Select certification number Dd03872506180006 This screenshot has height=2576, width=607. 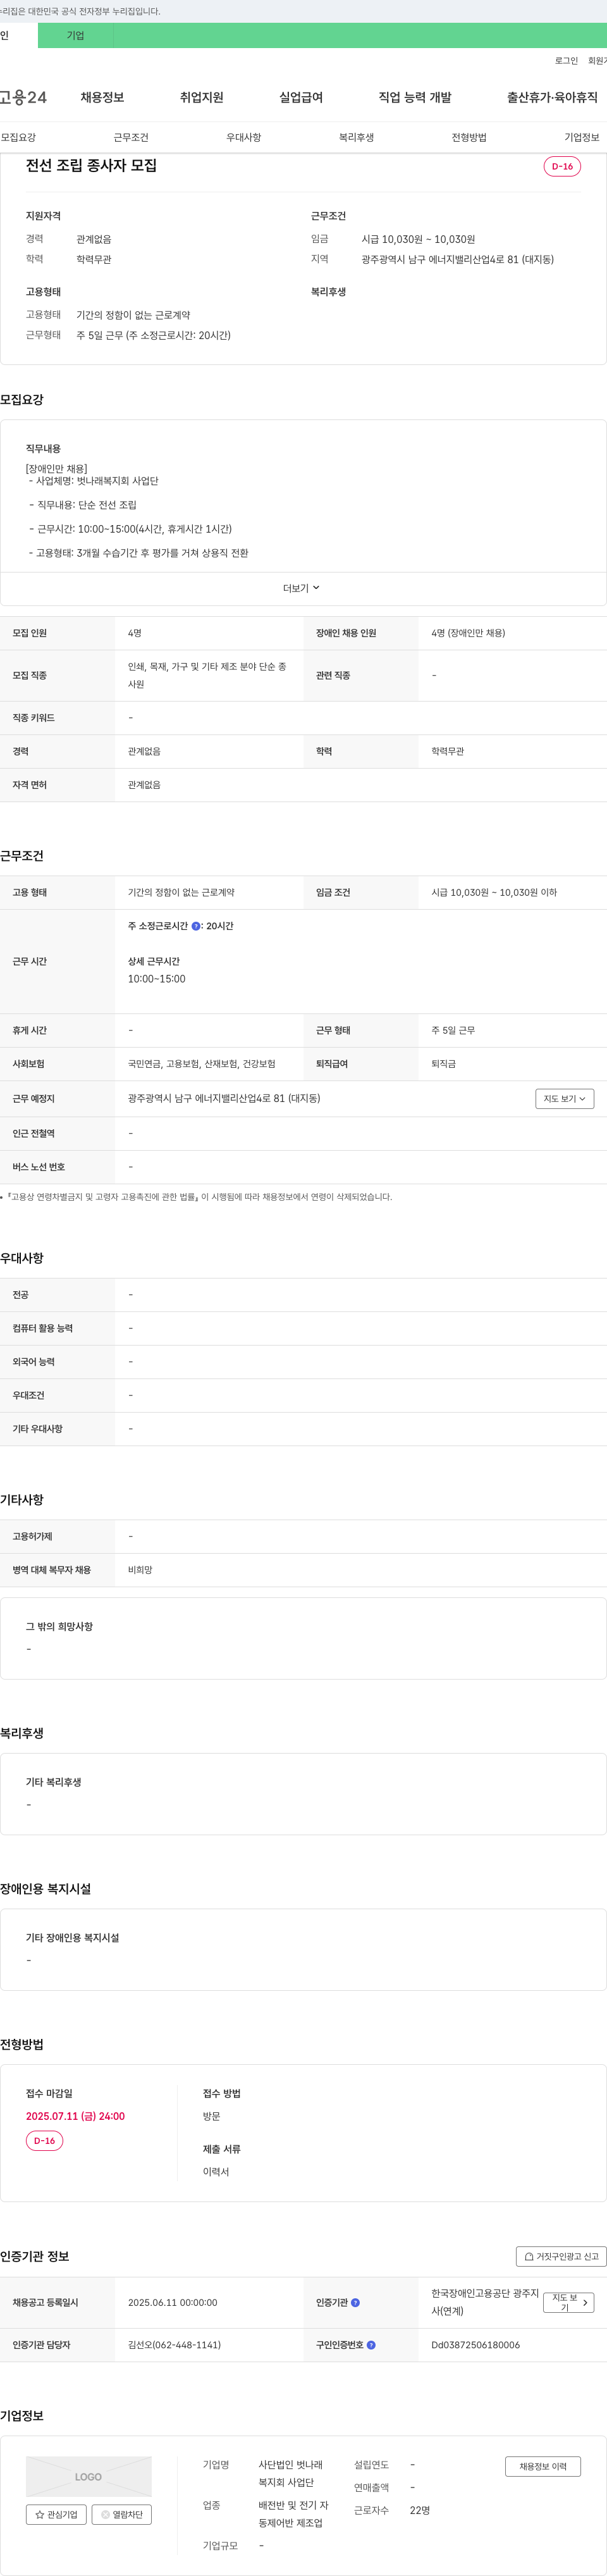click(475, 2344)
